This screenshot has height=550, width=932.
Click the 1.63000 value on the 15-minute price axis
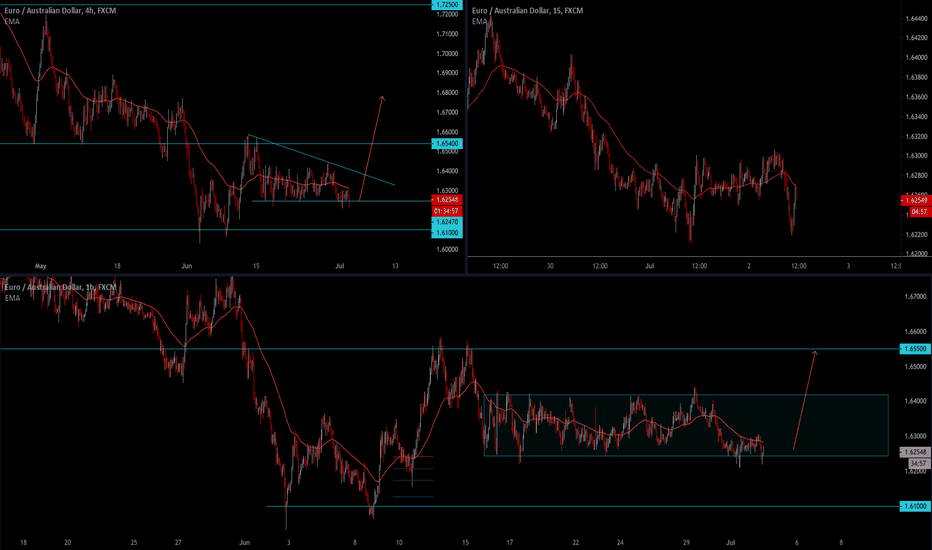[916, 156]
